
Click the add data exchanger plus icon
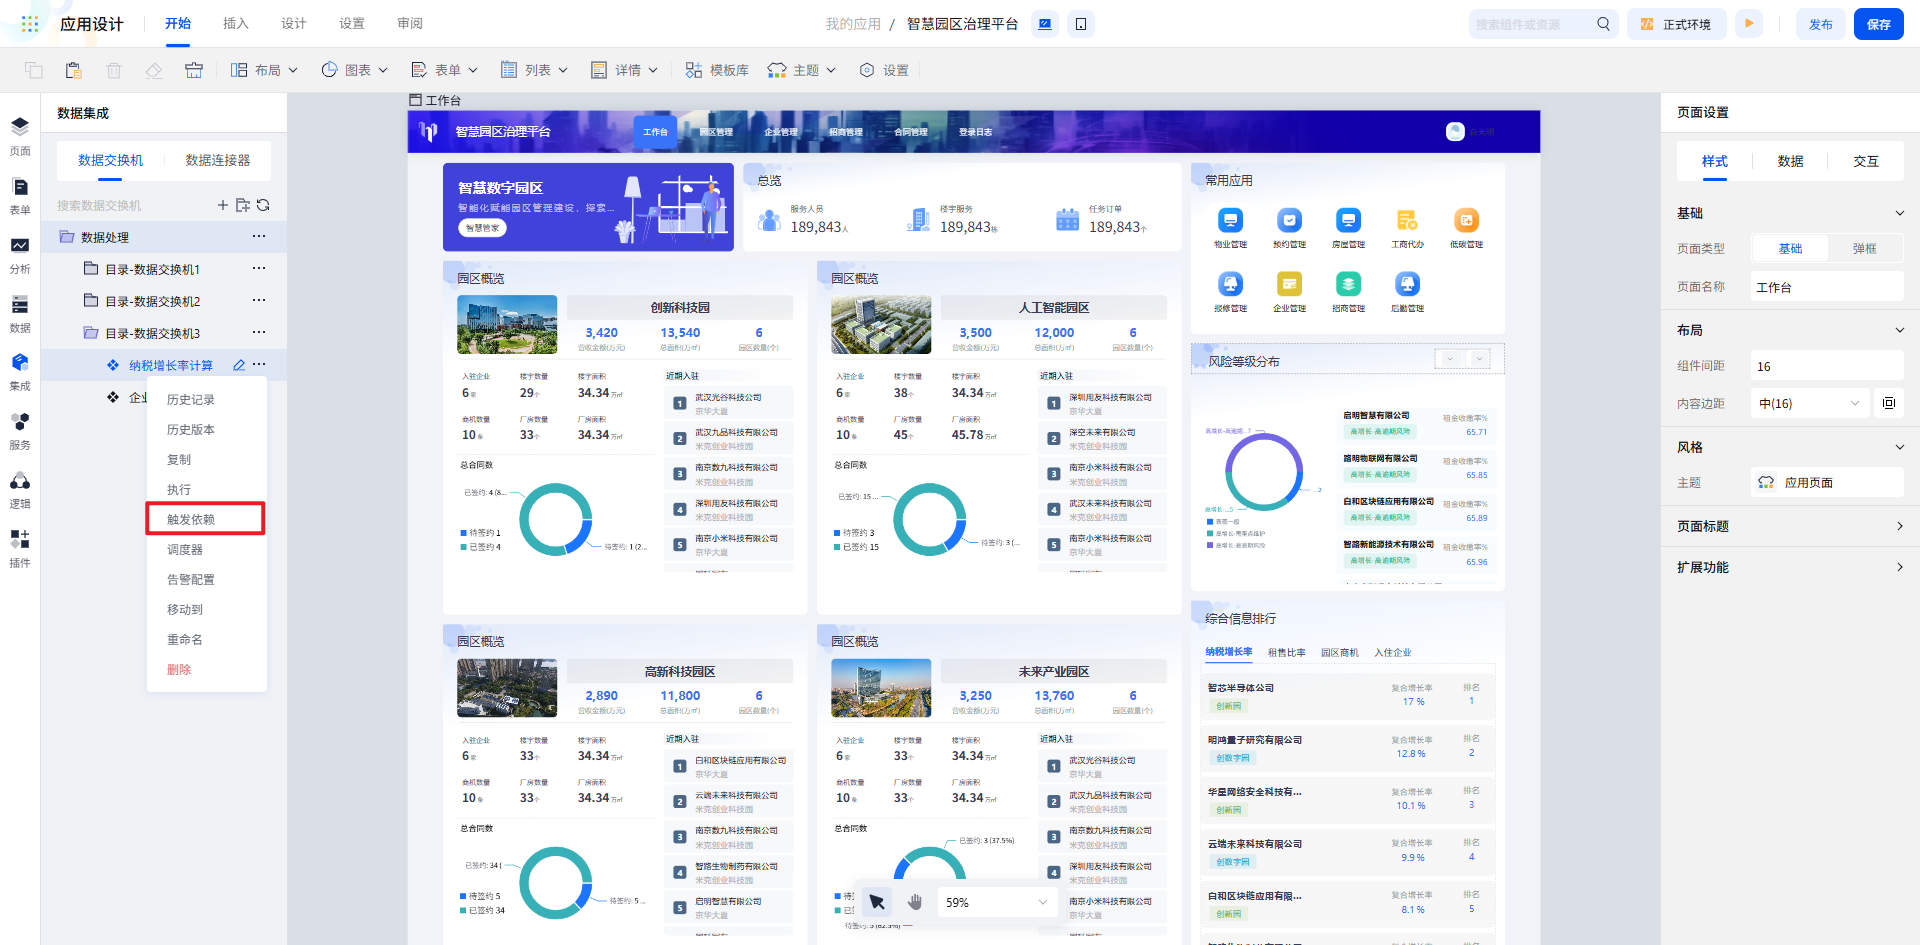223,205
